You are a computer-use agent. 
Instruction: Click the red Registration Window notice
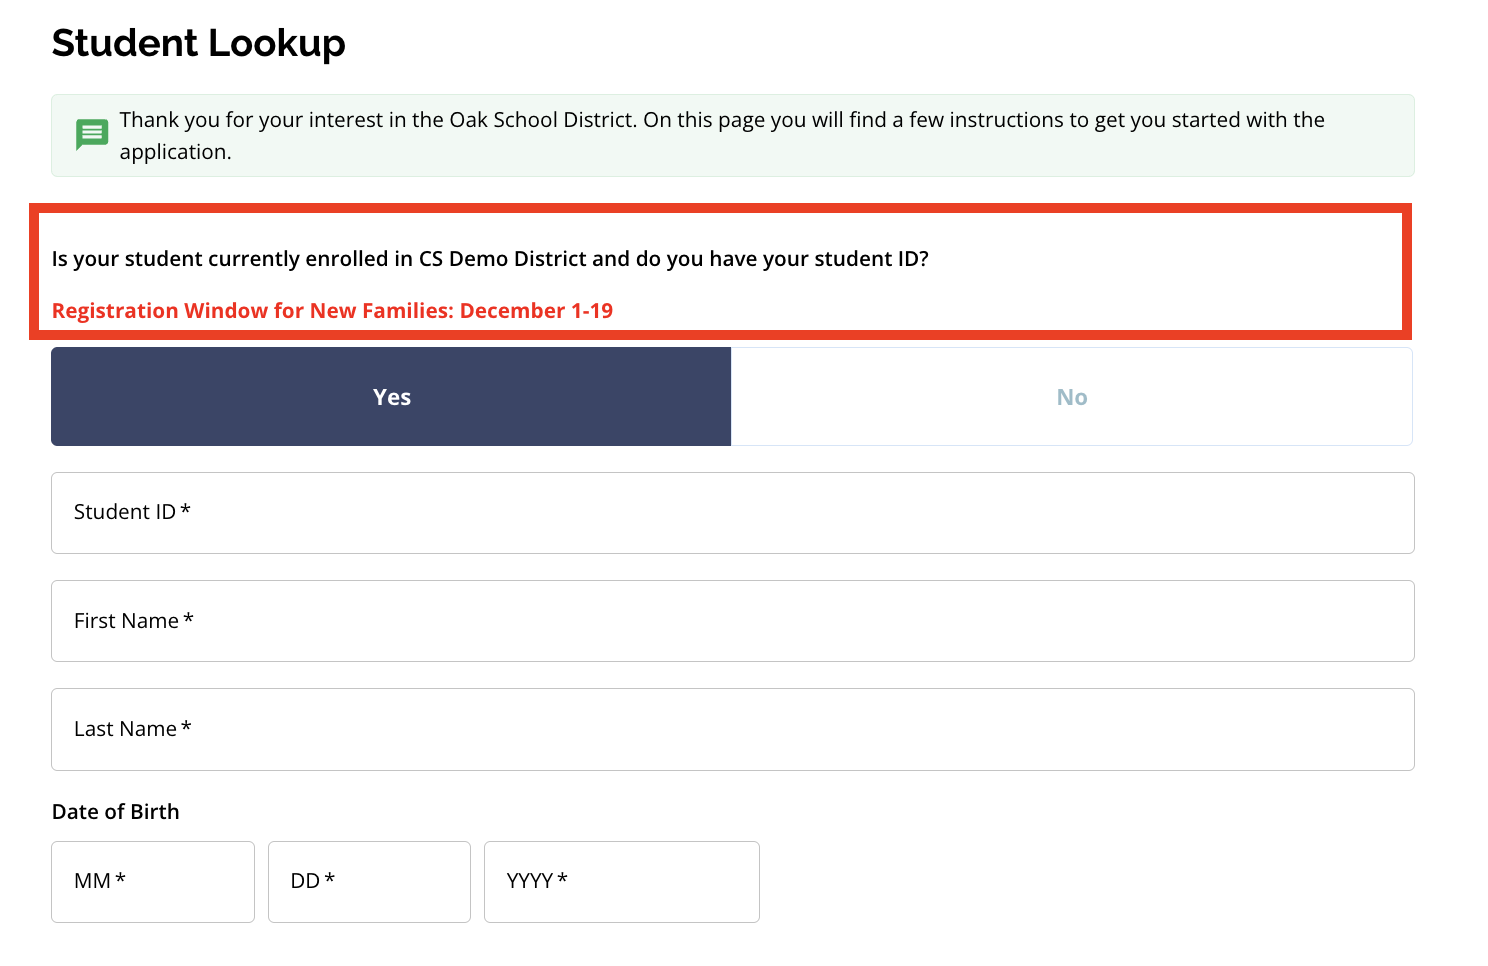click(x=332, y=311)
